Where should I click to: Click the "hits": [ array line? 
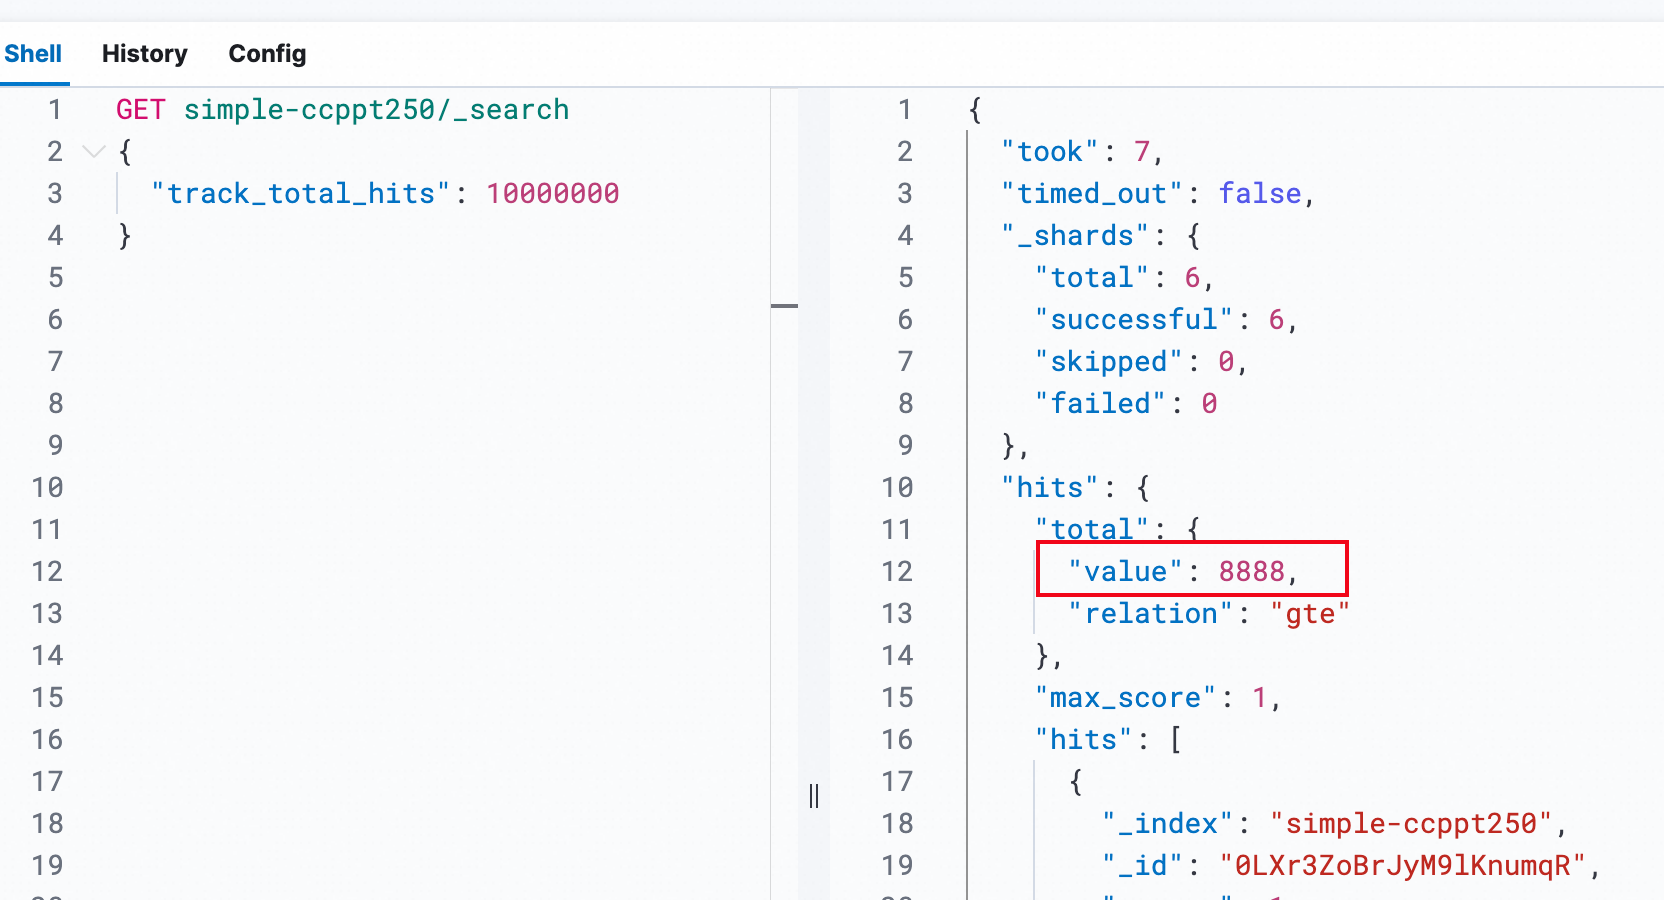click(x=1109, y=740)
